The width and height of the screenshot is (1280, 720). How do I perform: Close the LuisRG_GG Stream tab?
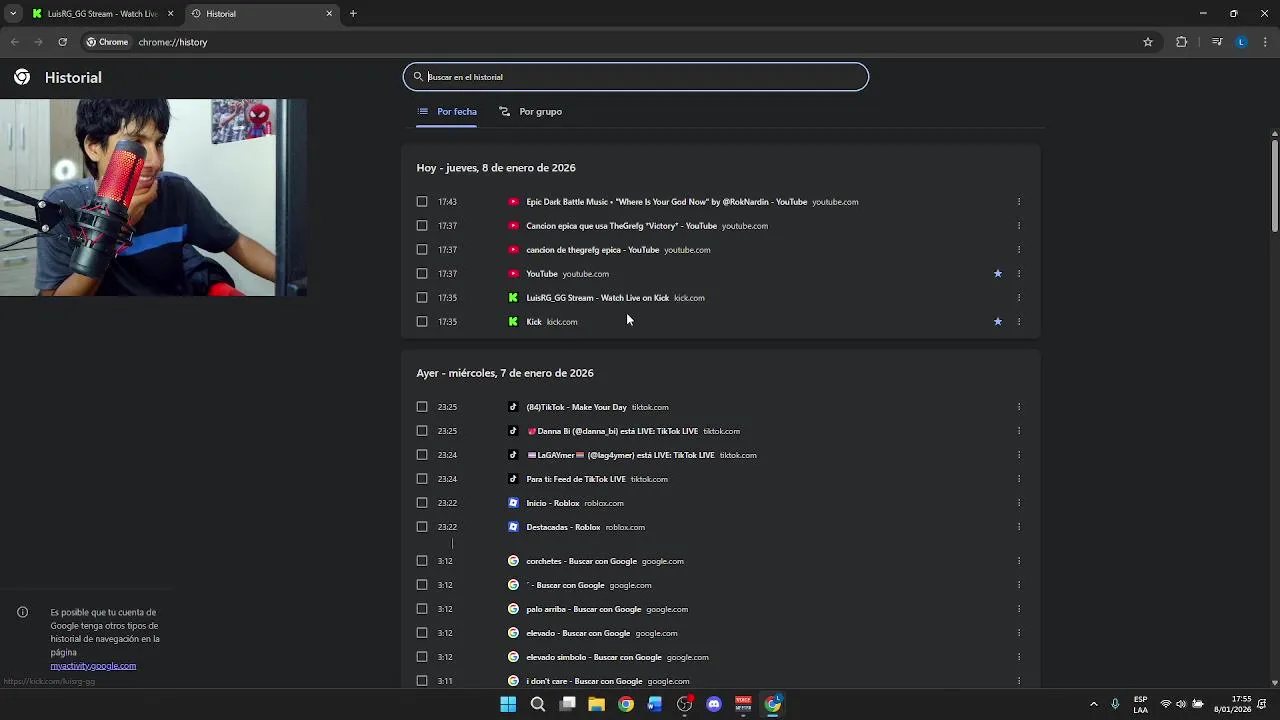[x=170, y=14]
